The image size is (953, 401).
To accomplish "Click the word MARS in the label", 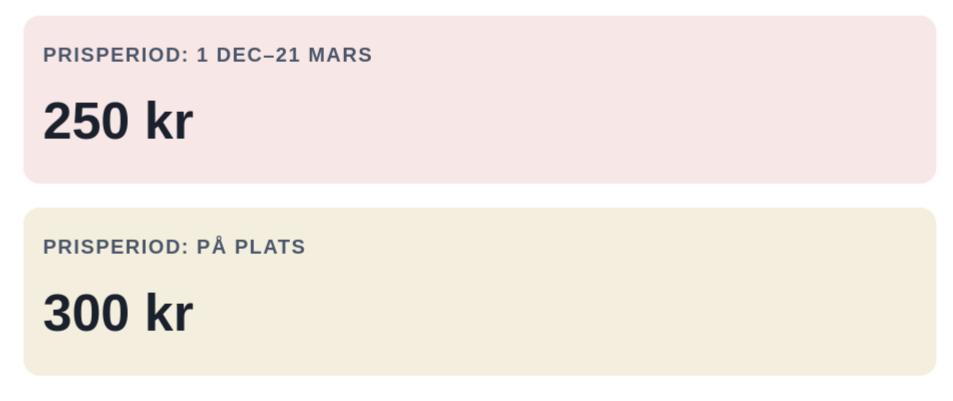I will 340,55.
